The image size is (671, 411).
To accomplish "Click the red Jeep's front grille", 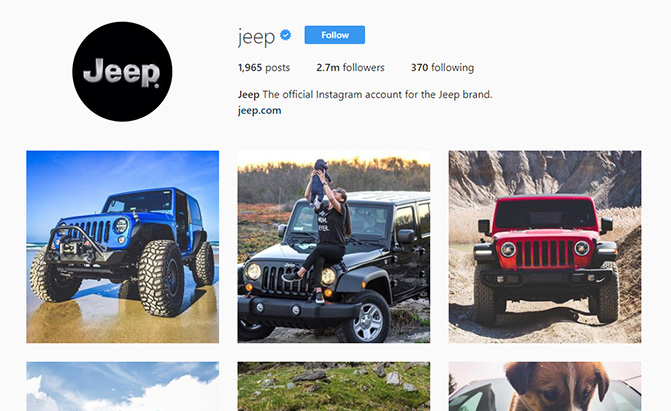I will click(544, 253).
